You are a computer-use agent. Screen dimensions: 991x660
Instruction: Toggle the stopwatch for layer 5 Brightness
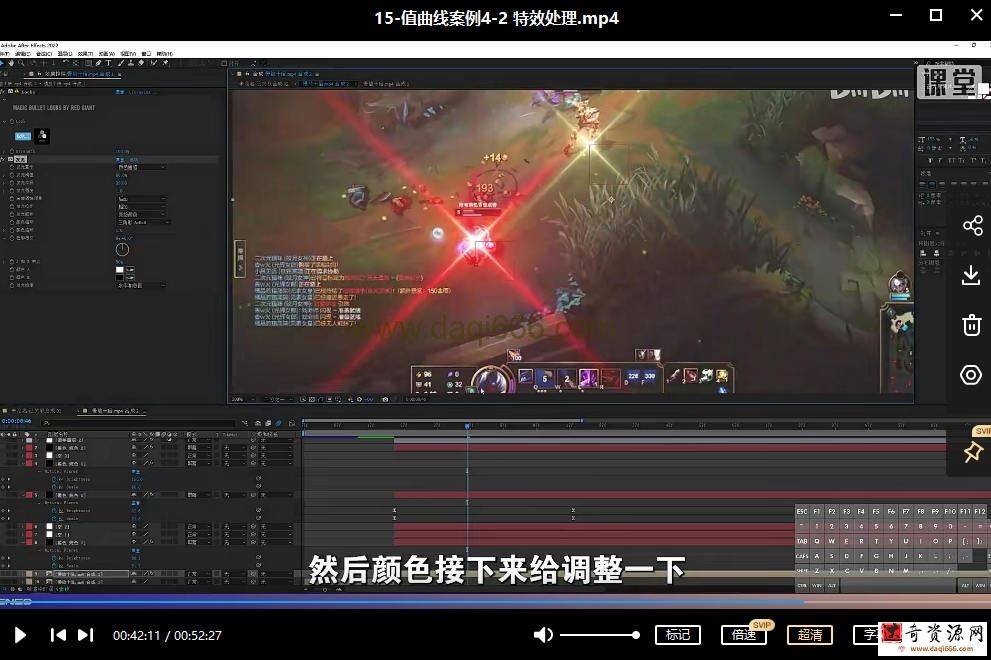coord(55,511)
